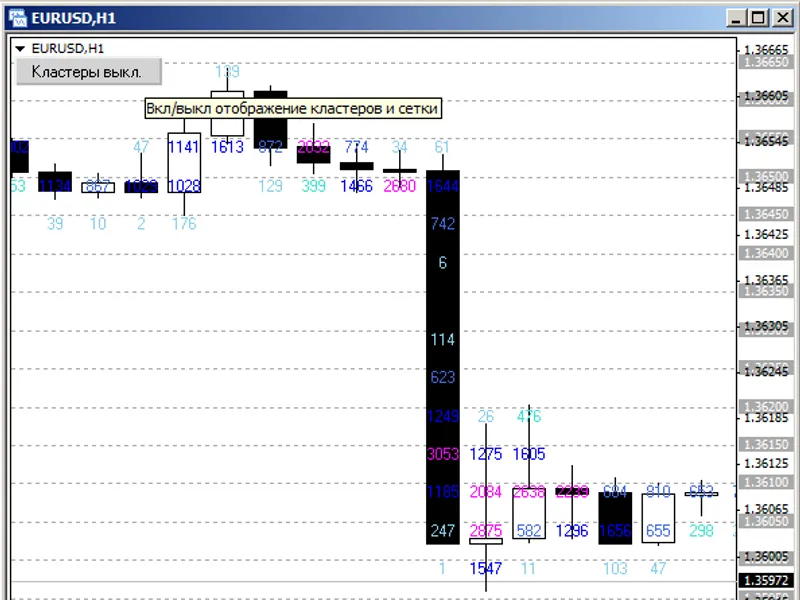
Task: Click the grid level label 1.36150
Action: coord(766,444)
